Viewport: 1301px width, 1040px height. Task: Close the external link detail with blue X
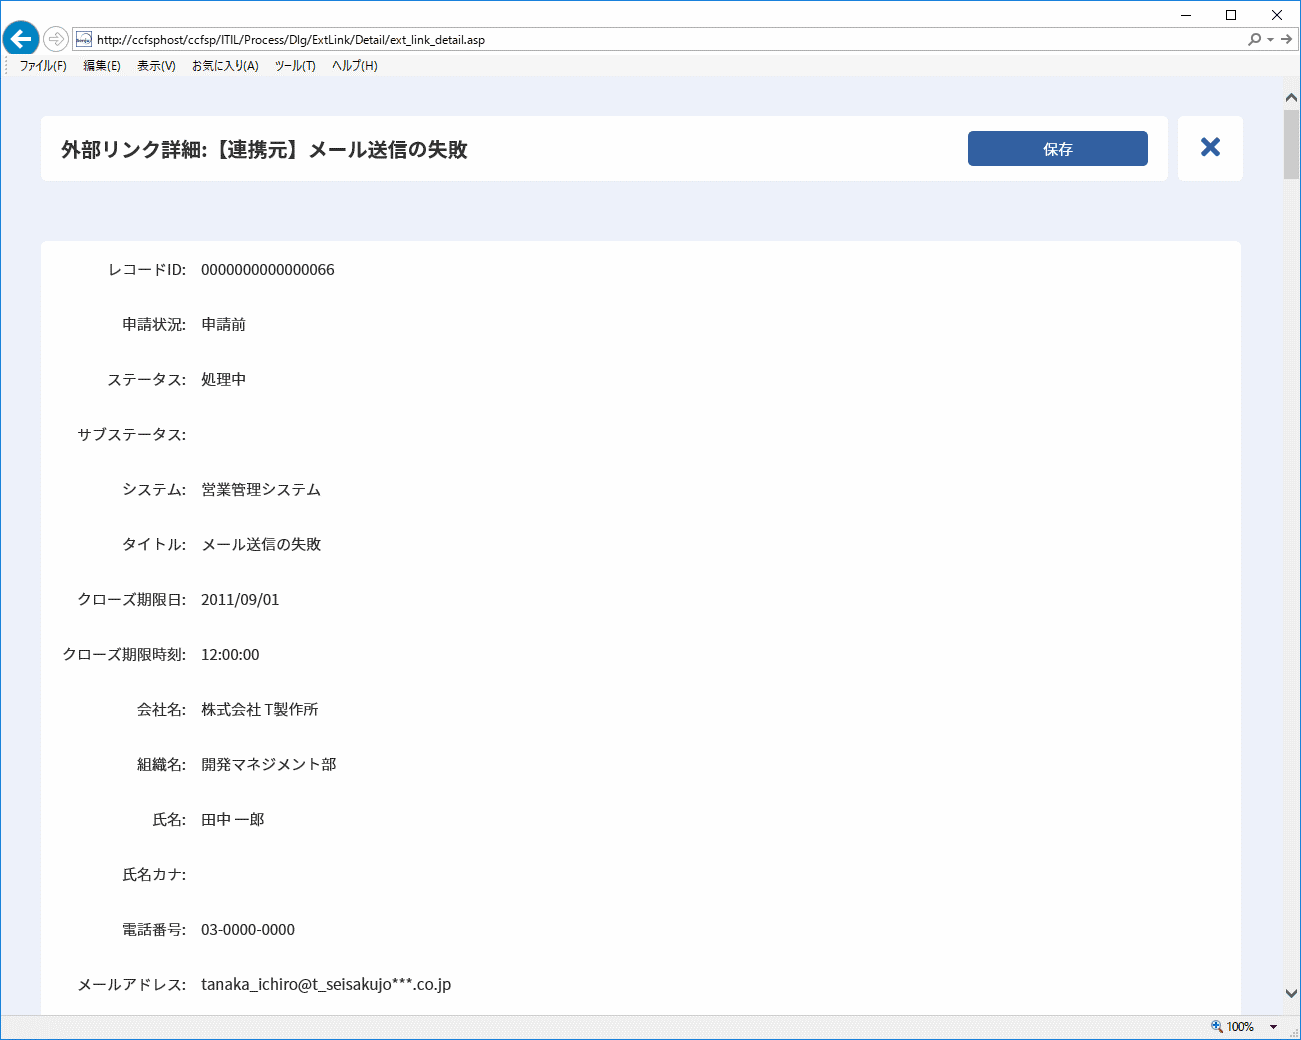coord(1210,148)
